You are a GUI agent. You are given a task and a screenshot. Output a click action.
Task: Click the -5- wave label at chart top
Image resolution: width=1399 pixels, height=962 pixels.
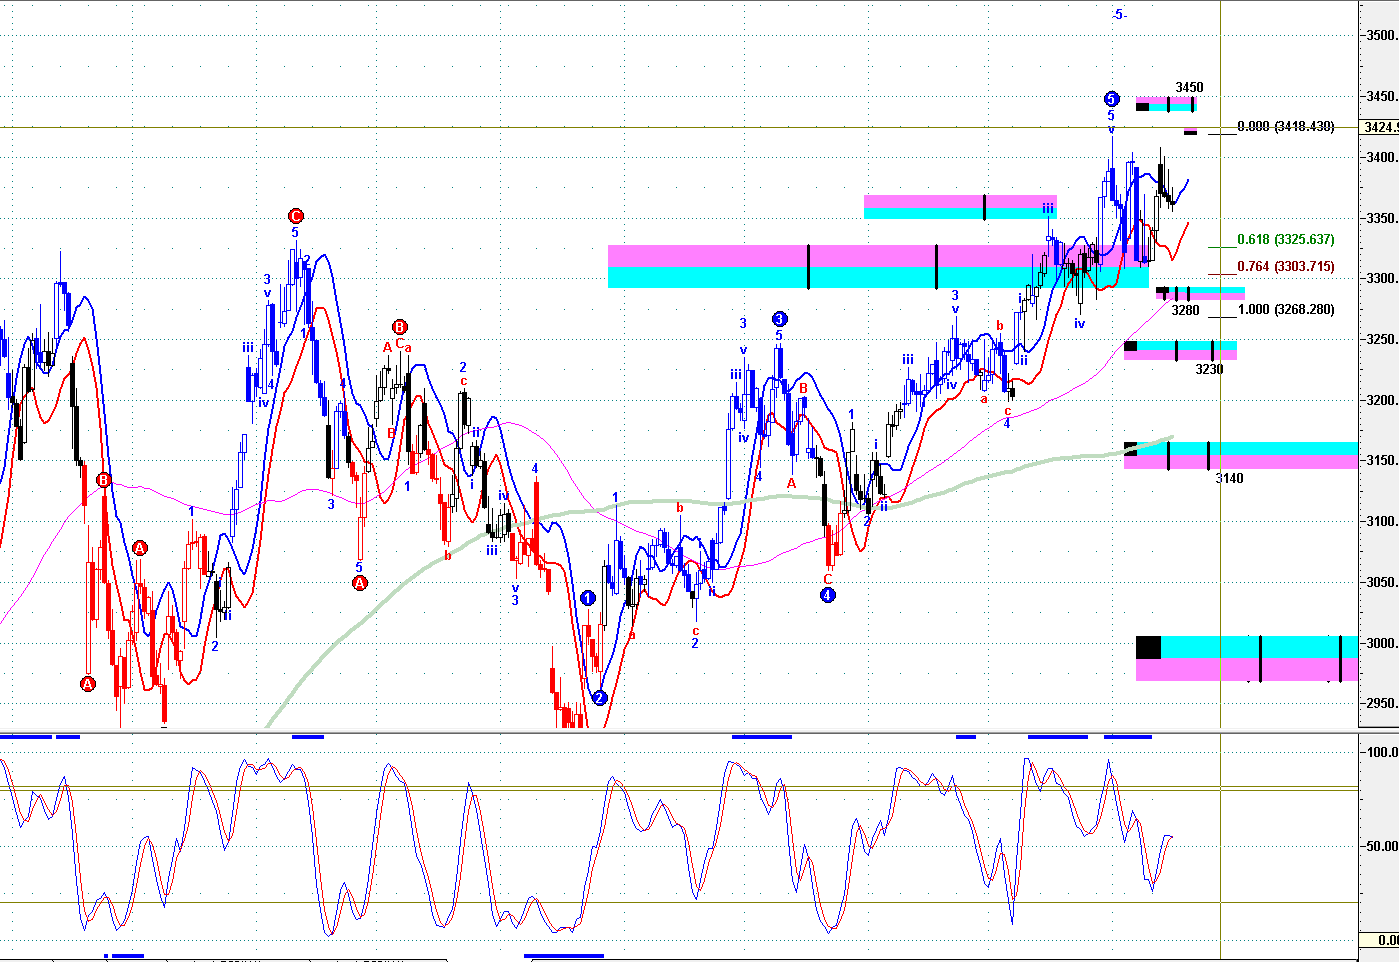1119,15
